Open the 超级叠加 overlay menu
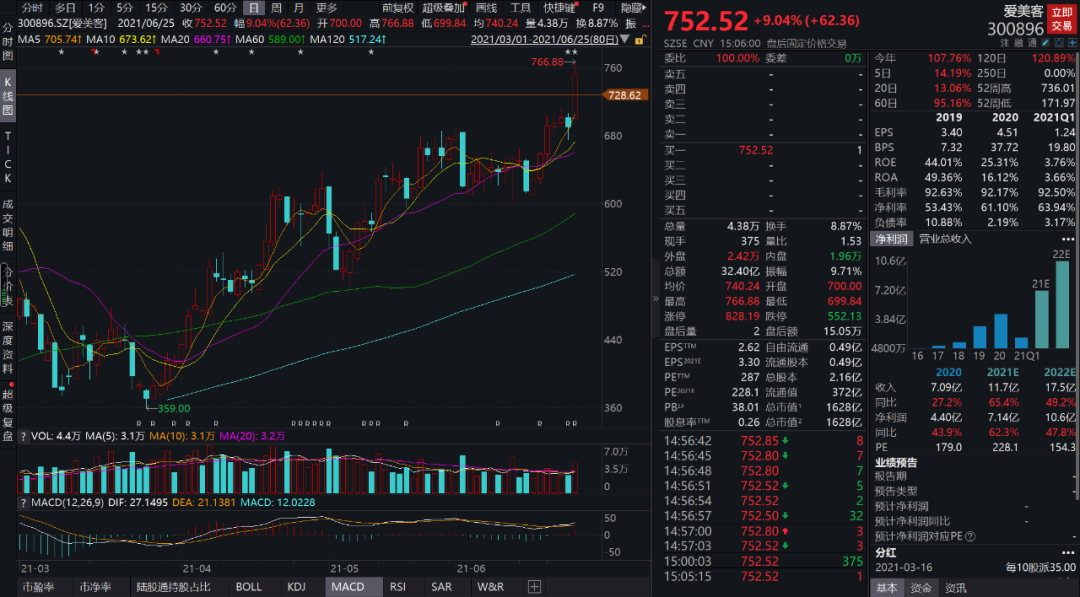The height and width of the screenshot is (597, 1080). [444, 8]
